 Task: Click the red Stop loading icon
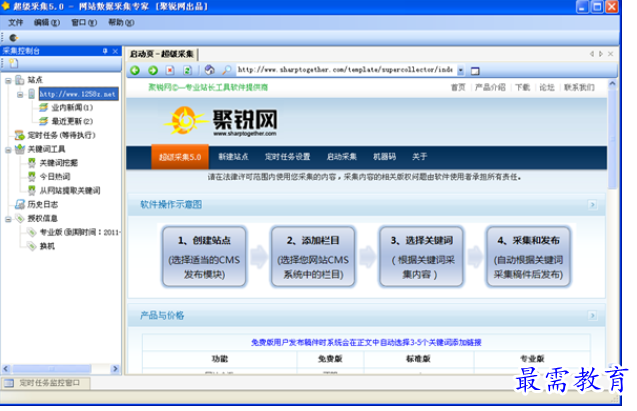[170, 71]
